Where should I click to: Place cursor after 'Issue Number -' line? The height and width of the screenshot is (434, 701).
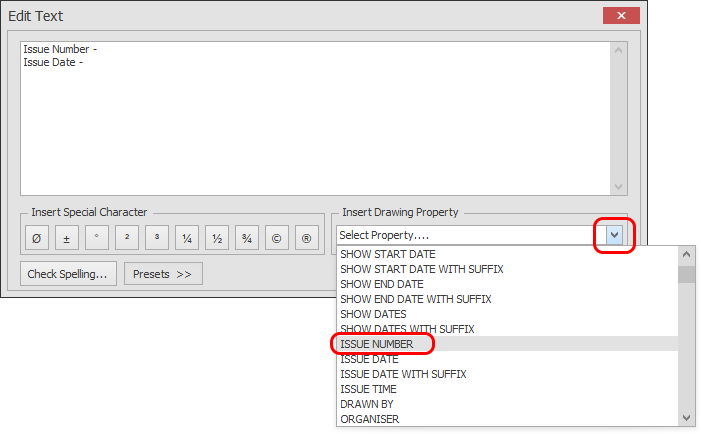pos(98,49)
